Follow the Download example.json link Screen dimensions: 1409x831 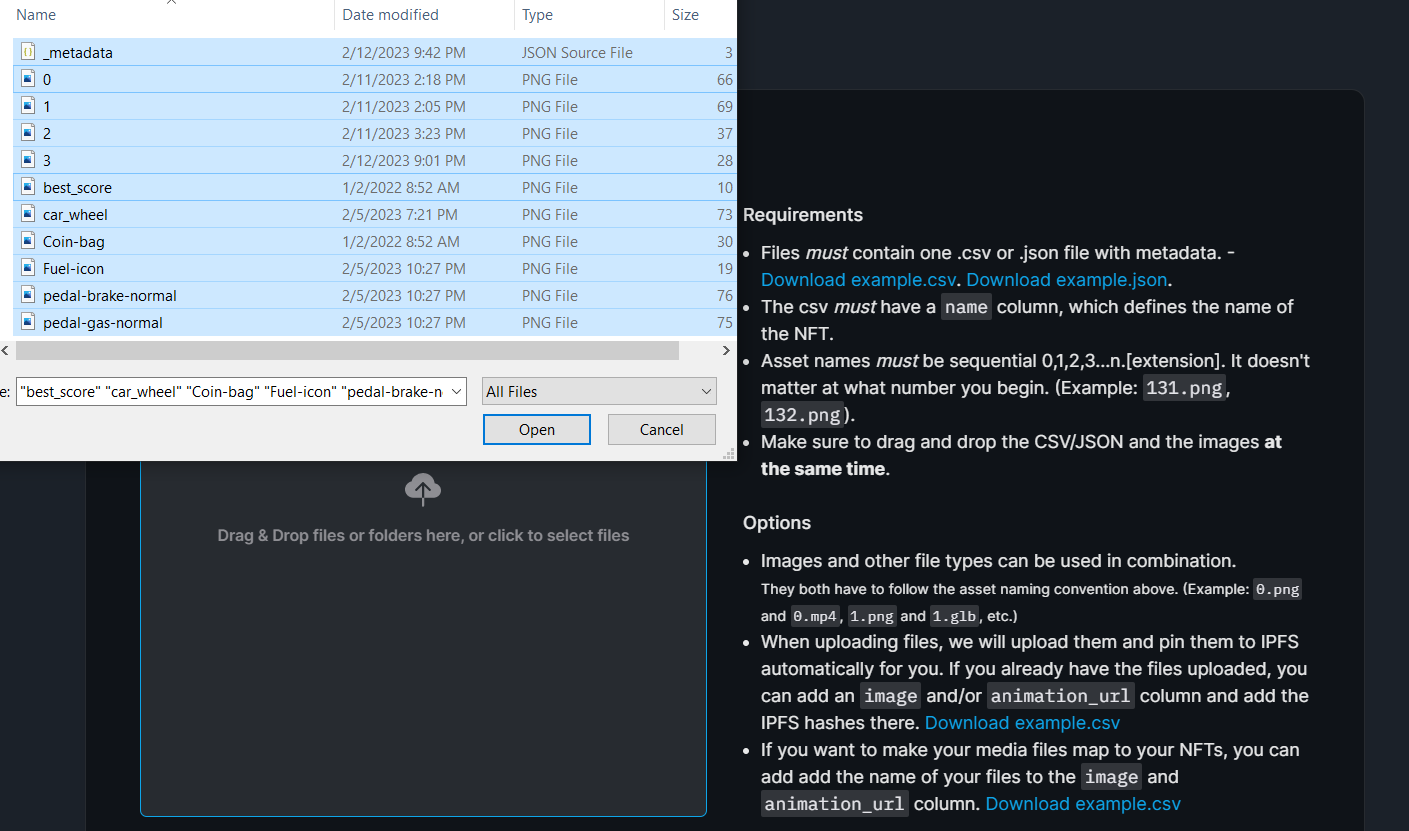(x=1066, y=280)
